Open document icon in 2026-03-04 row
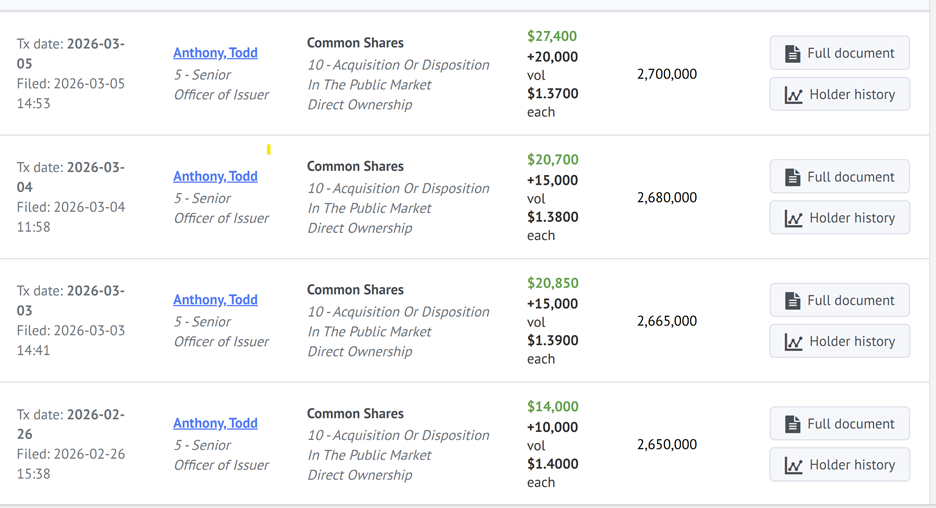 click(792, 177)
